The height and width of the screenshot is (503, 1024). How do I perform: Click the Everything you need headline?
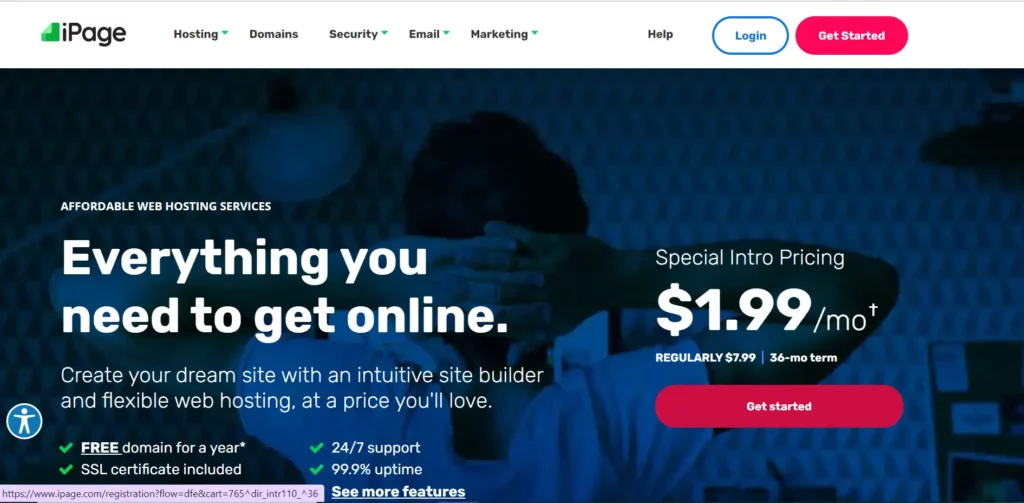[284, 287]
